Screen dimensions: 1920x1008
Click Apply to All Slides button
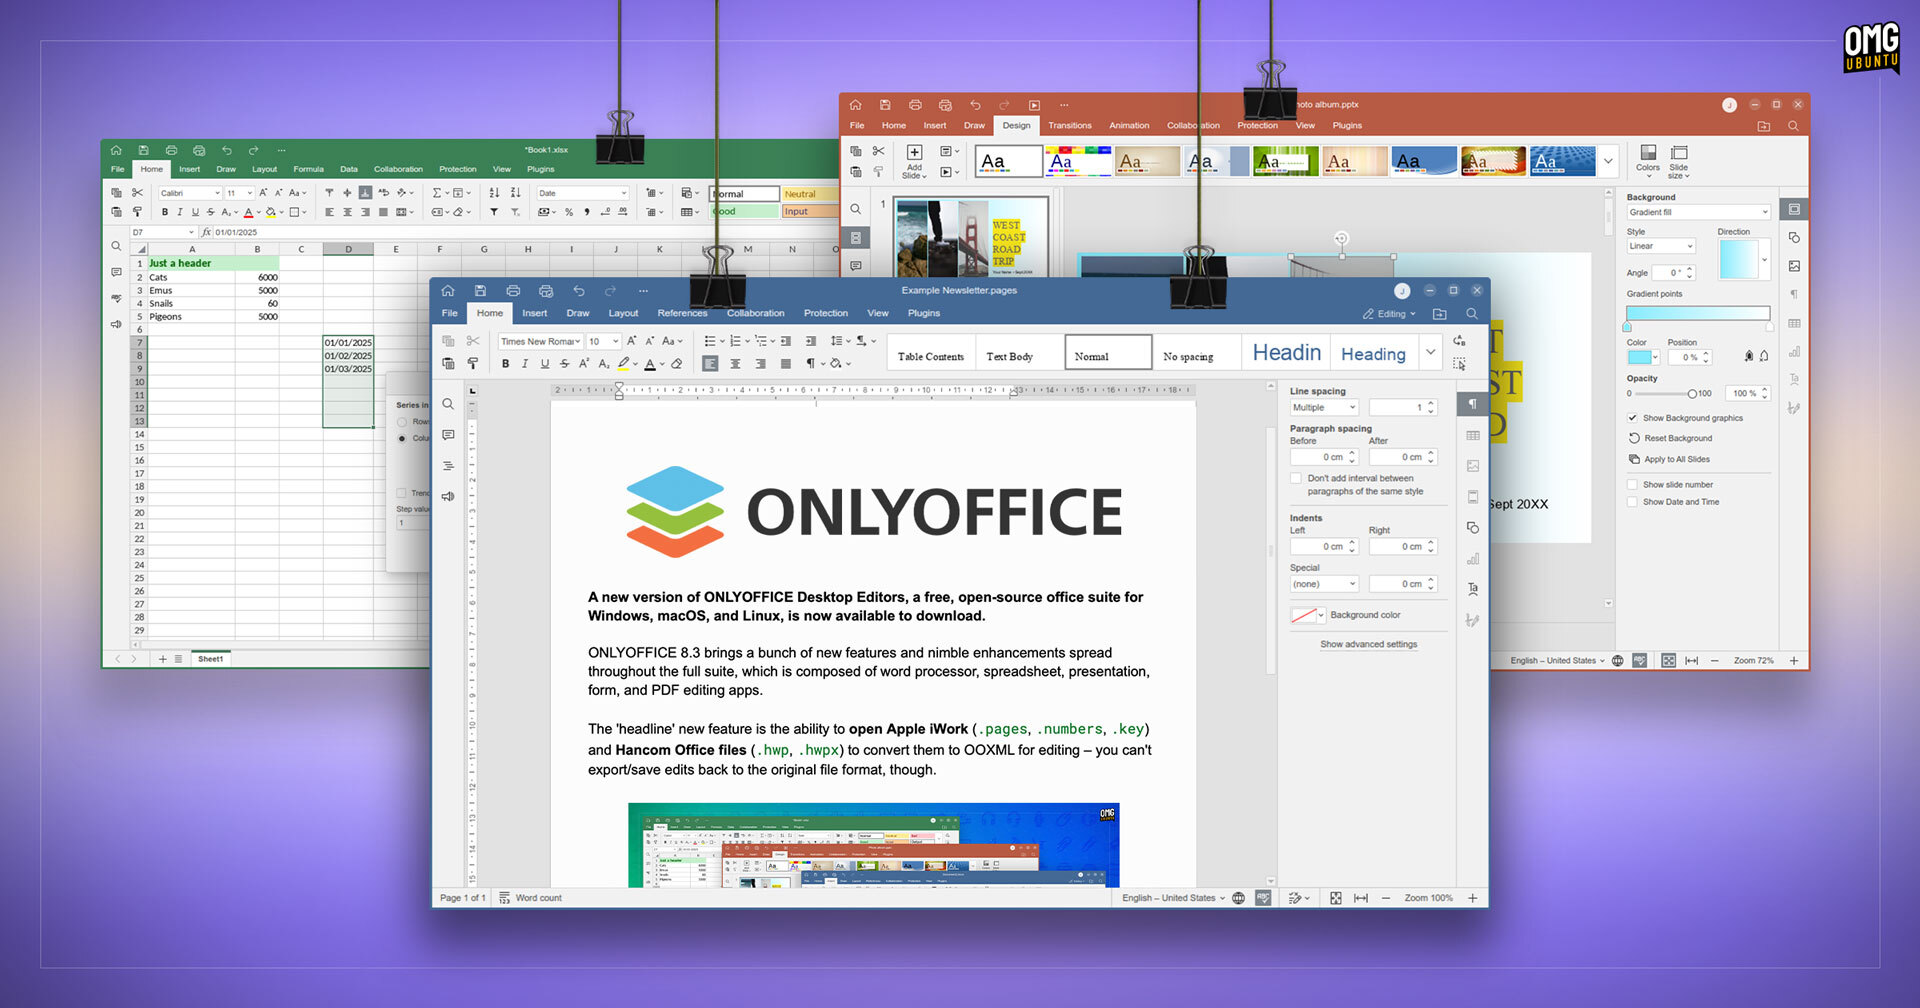pyautogui.click(x=1669, y=459)
